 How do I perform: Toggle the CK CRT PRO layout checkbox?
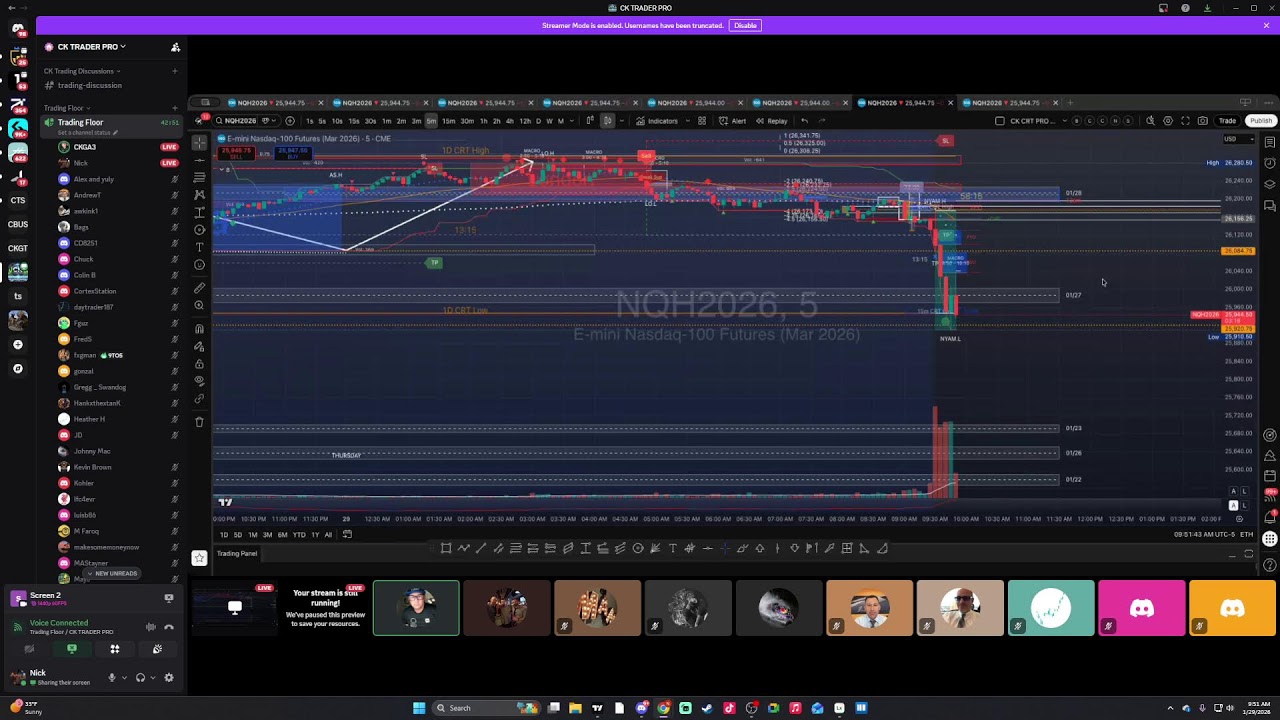pos(1000,121)
